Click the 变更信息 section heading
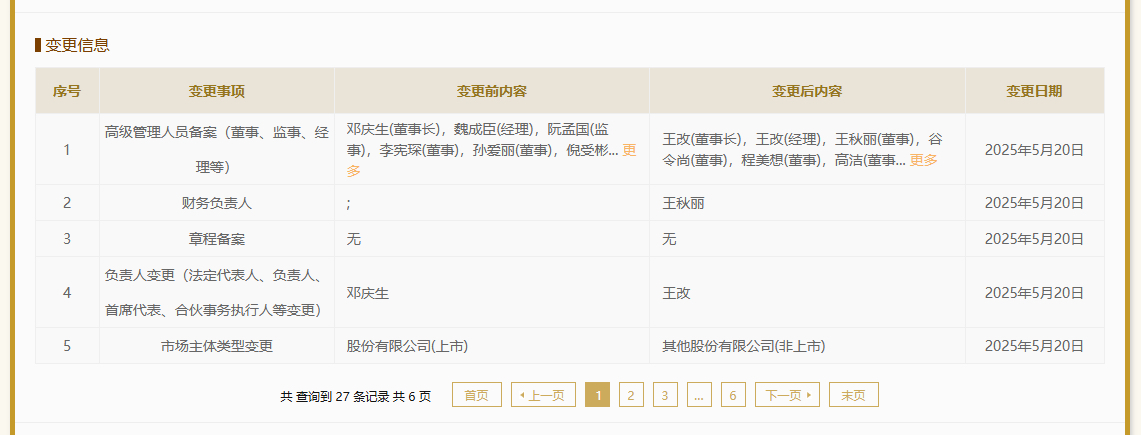Viewport: 1141px width, 435px height. (77, 45)
